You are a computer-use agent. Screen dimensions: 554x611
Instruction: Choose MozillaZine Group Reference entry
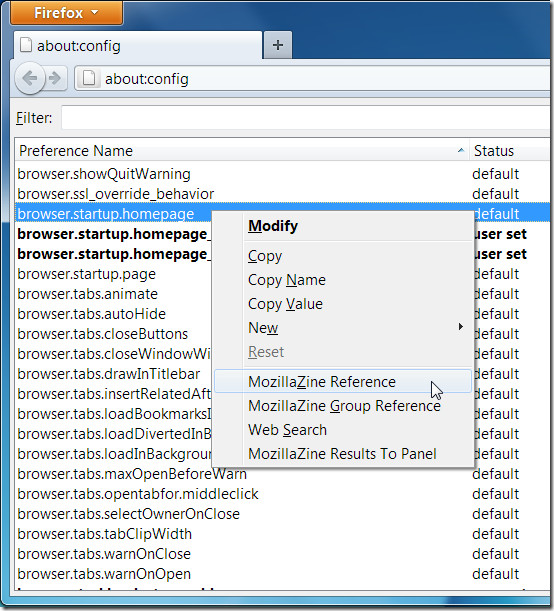(344, 406)
